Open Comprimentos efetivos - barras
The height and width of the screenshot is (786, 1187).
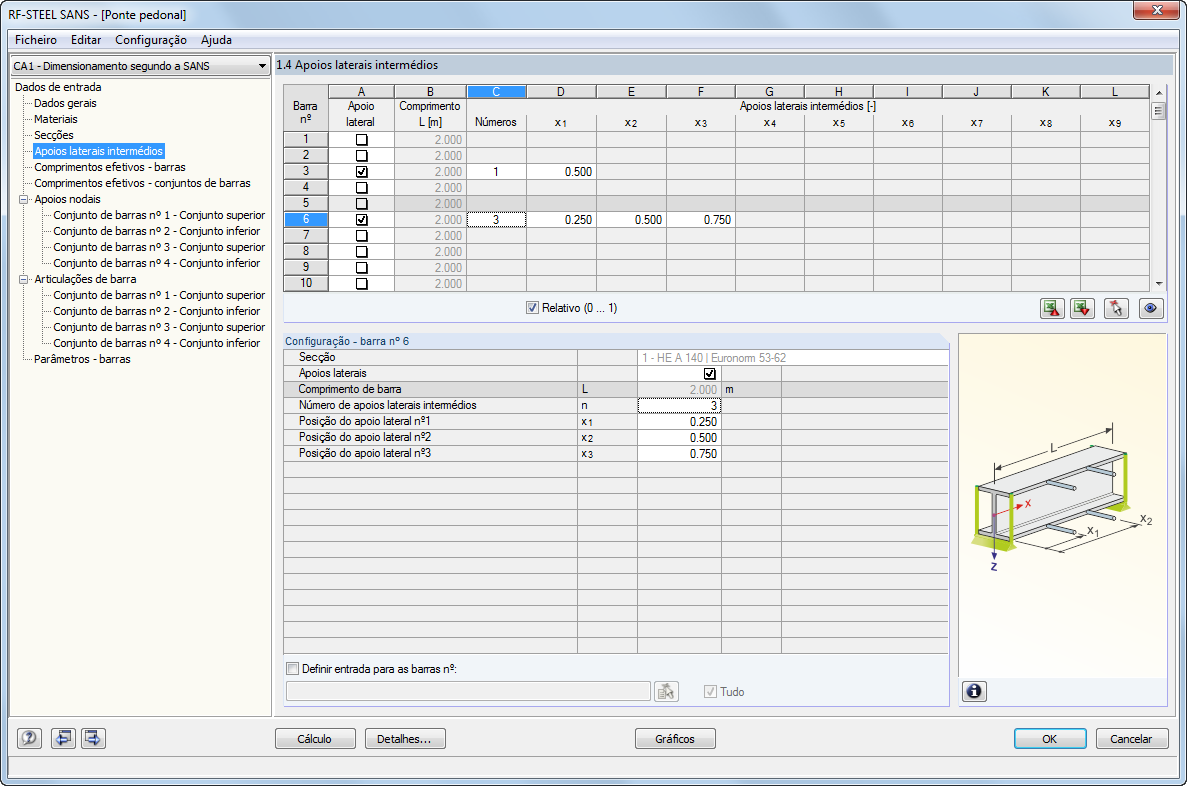click(110, 167)
